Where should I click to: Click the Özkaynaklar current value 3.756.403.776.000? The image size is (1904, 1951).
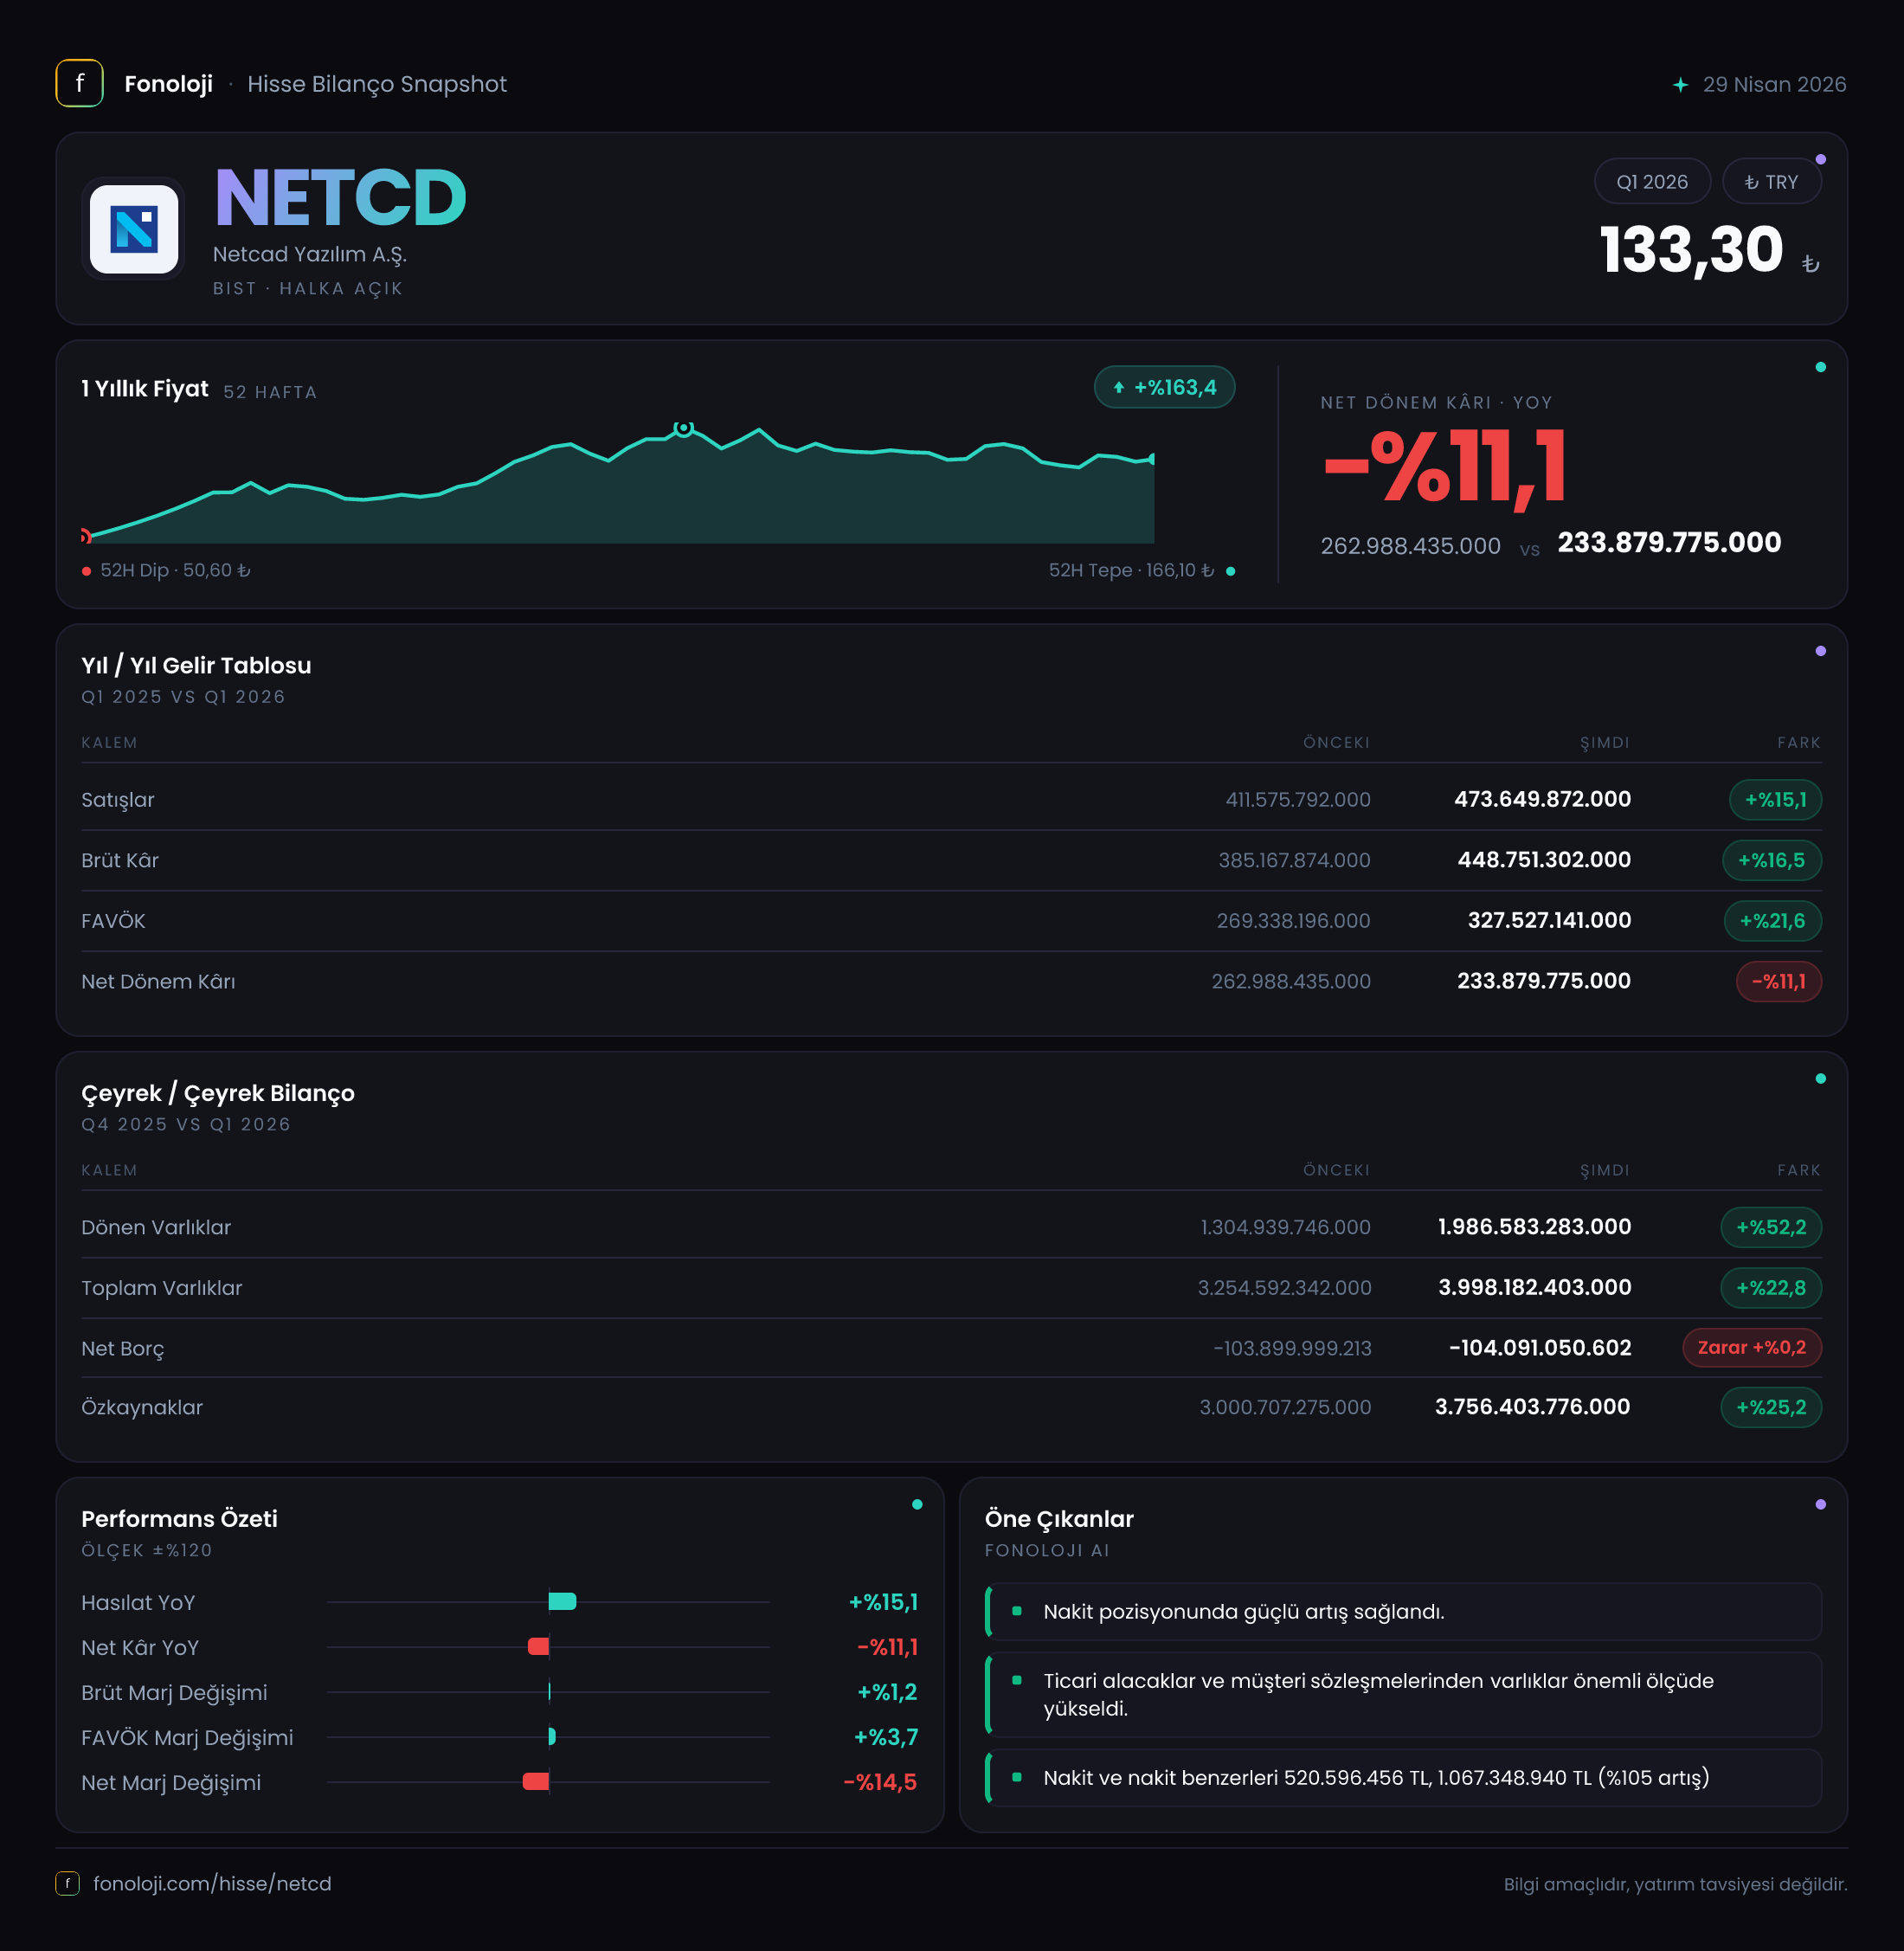pos(1532,1406)
